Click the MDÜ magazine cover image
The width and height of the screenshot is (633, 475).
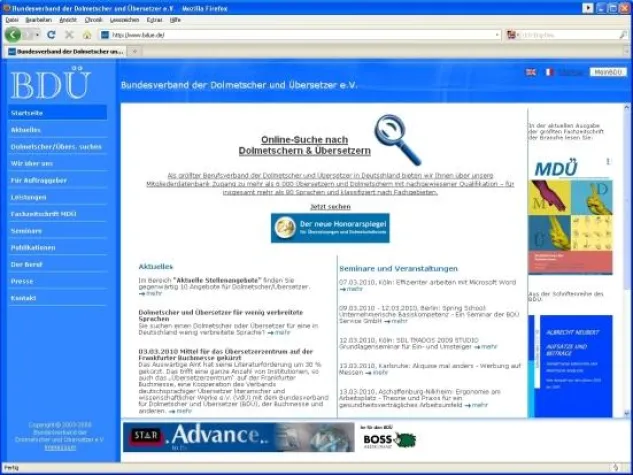tap(570, 216)
